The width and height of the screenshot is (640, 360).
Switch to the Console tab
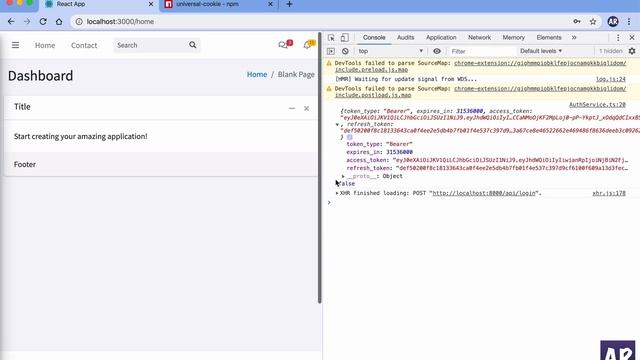(x=374, y=38)
